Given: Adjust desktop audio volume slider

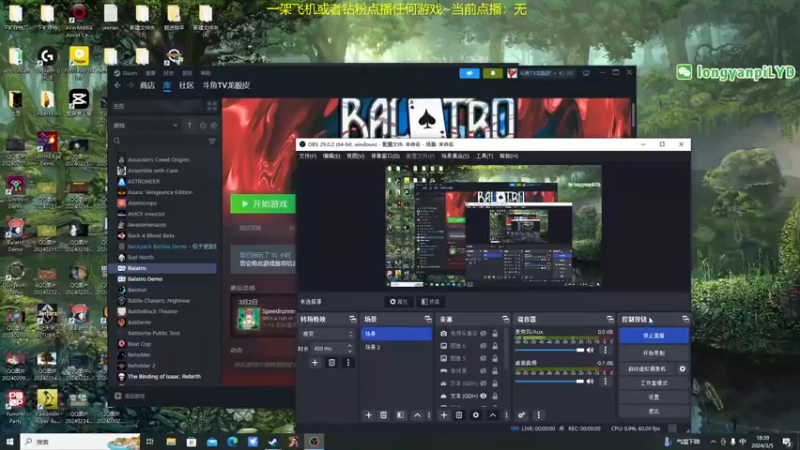Looking at the screenshot, I should (x=549, y=381).
